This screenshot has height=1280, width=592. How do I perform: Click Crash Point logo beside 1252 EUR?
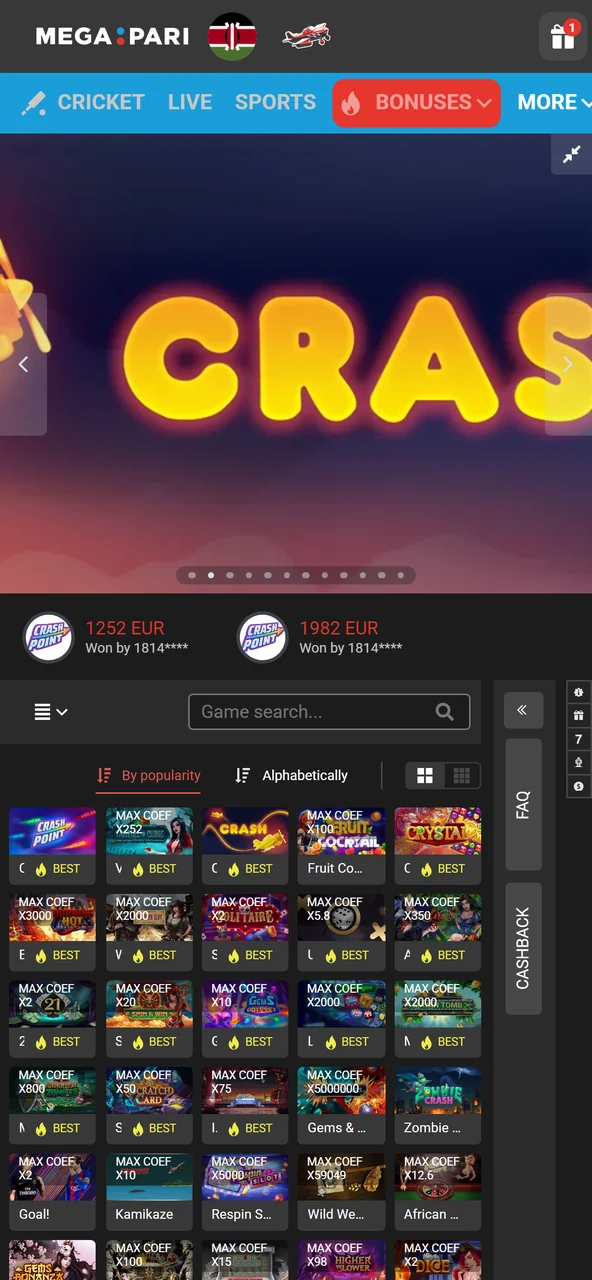[x=48, y=637]
